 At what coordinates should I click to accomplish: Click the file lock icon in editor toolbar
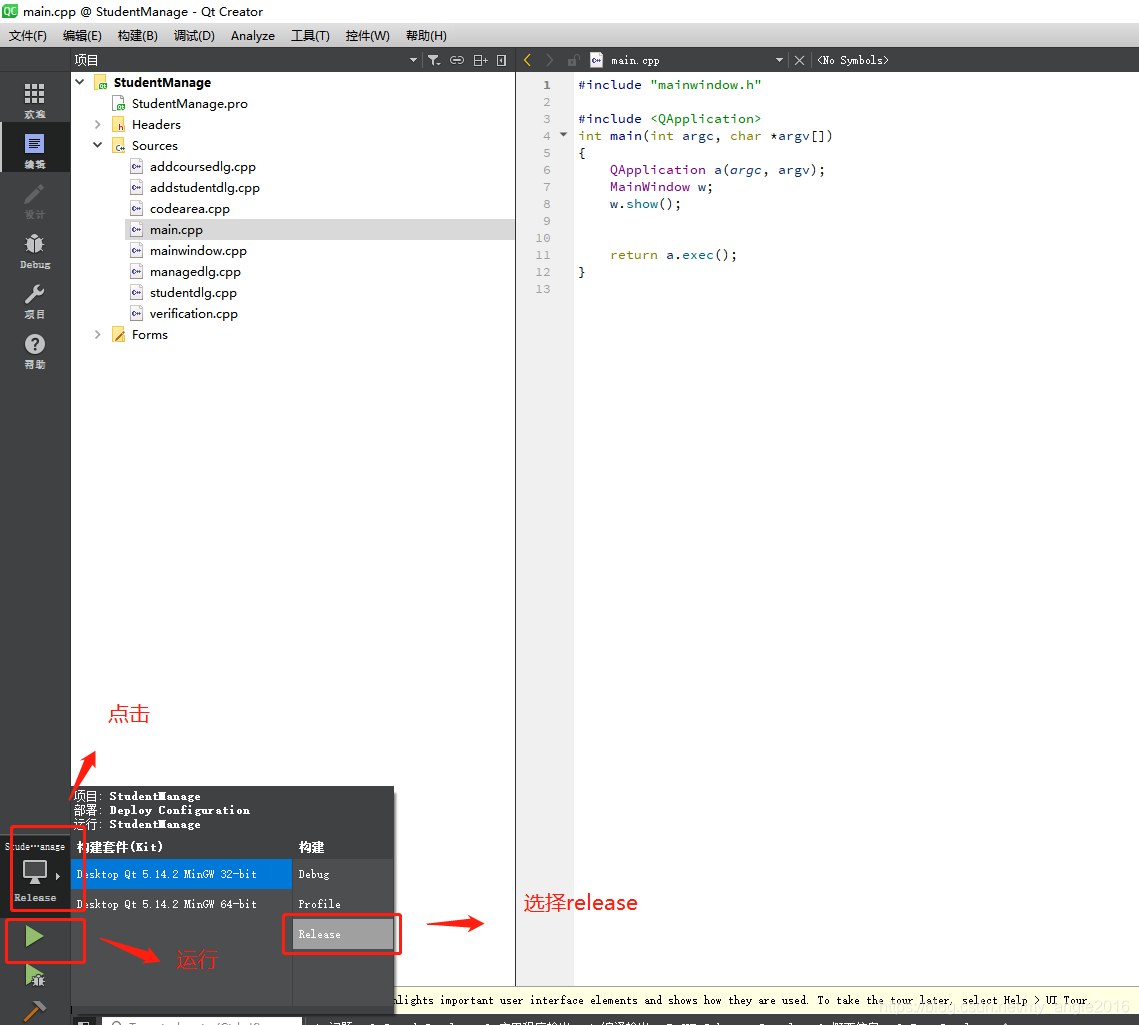[573, 60]
